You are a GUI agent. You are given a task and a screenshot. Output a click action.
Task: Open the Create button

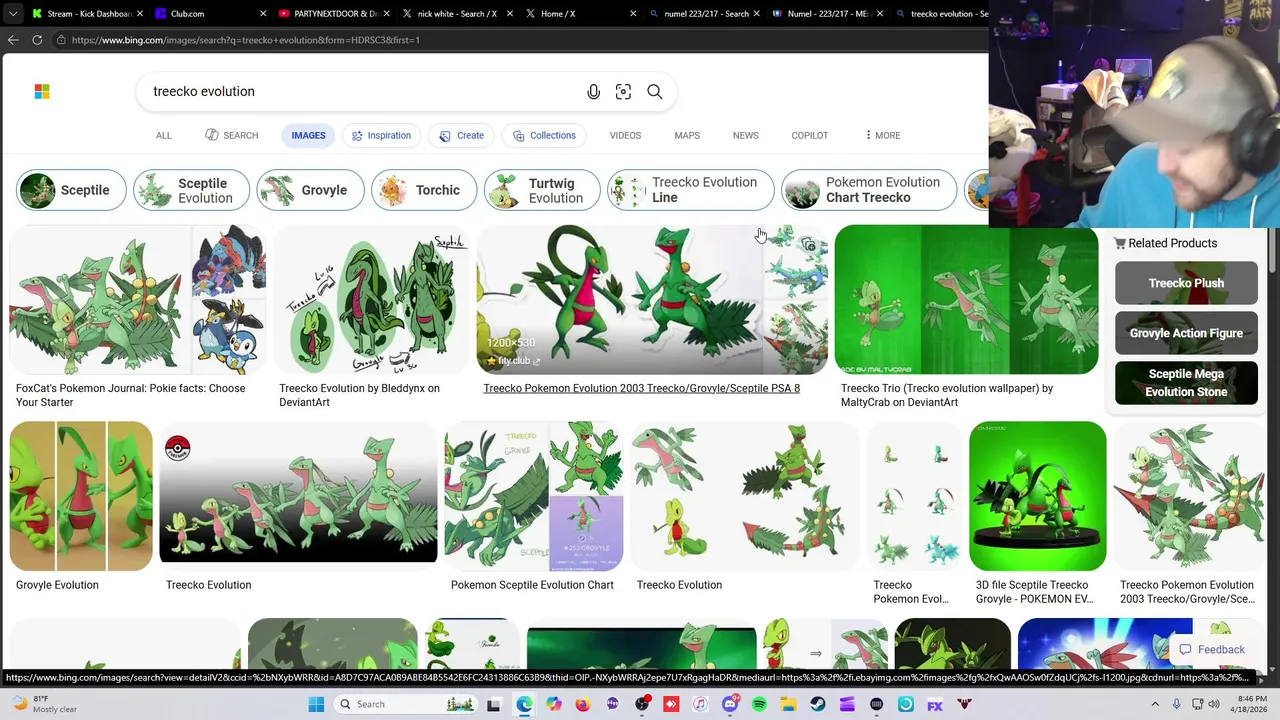tap(461, 136)
